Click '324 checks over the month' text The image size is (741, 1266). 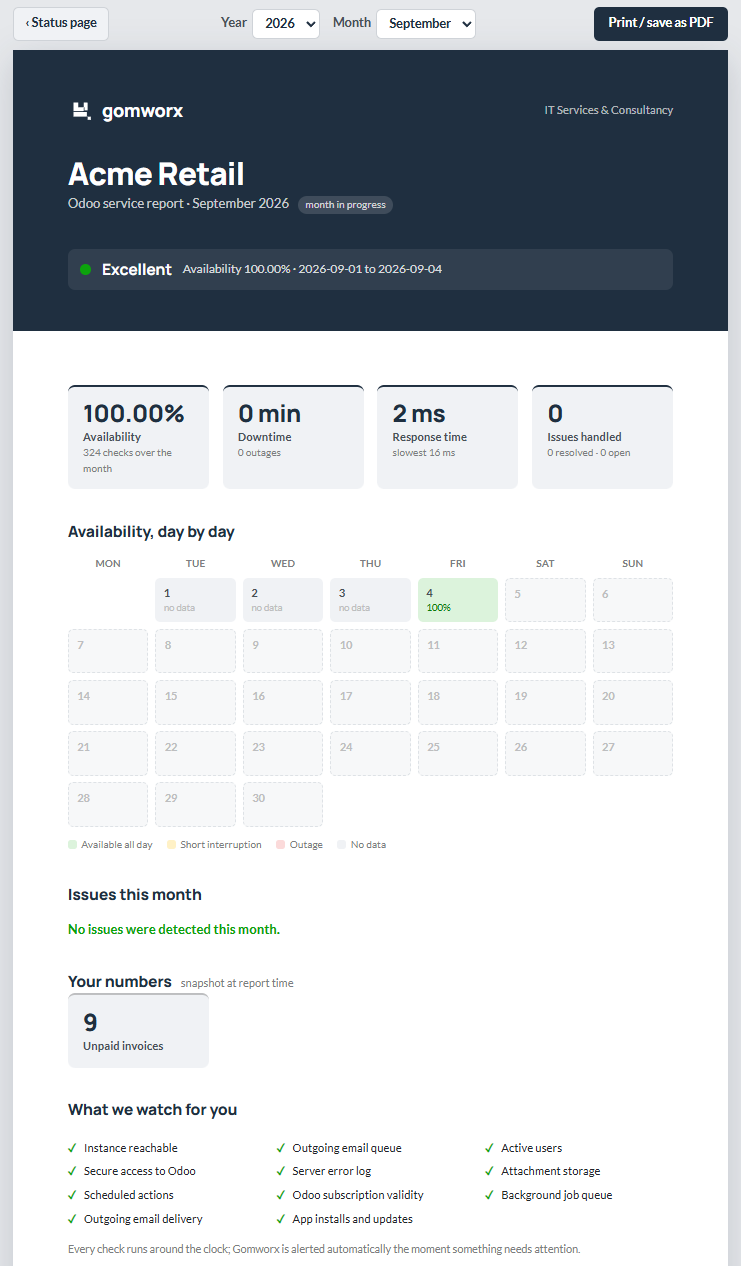127,461
